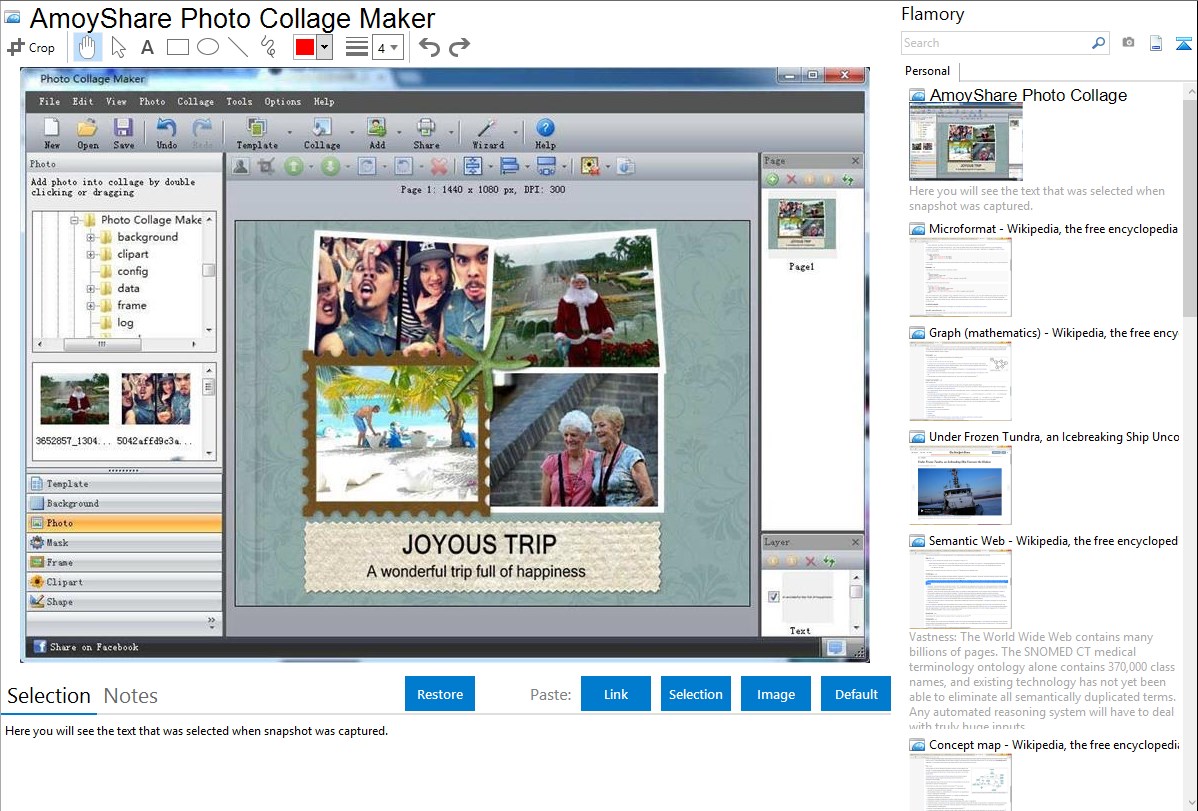Click the blue Help question icon
The width and height of the screenshot is (1198, 811).
pyautogui.click(x=545, y=133)
